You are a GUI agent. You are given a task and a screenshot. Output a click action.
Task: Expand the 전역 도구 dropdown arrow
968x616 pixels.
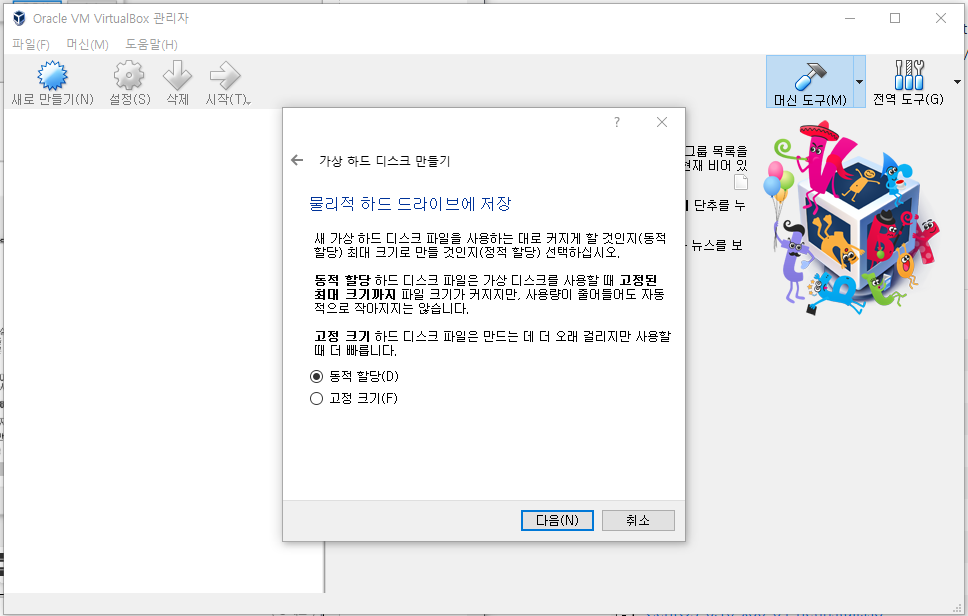click(x=957, y=82)
